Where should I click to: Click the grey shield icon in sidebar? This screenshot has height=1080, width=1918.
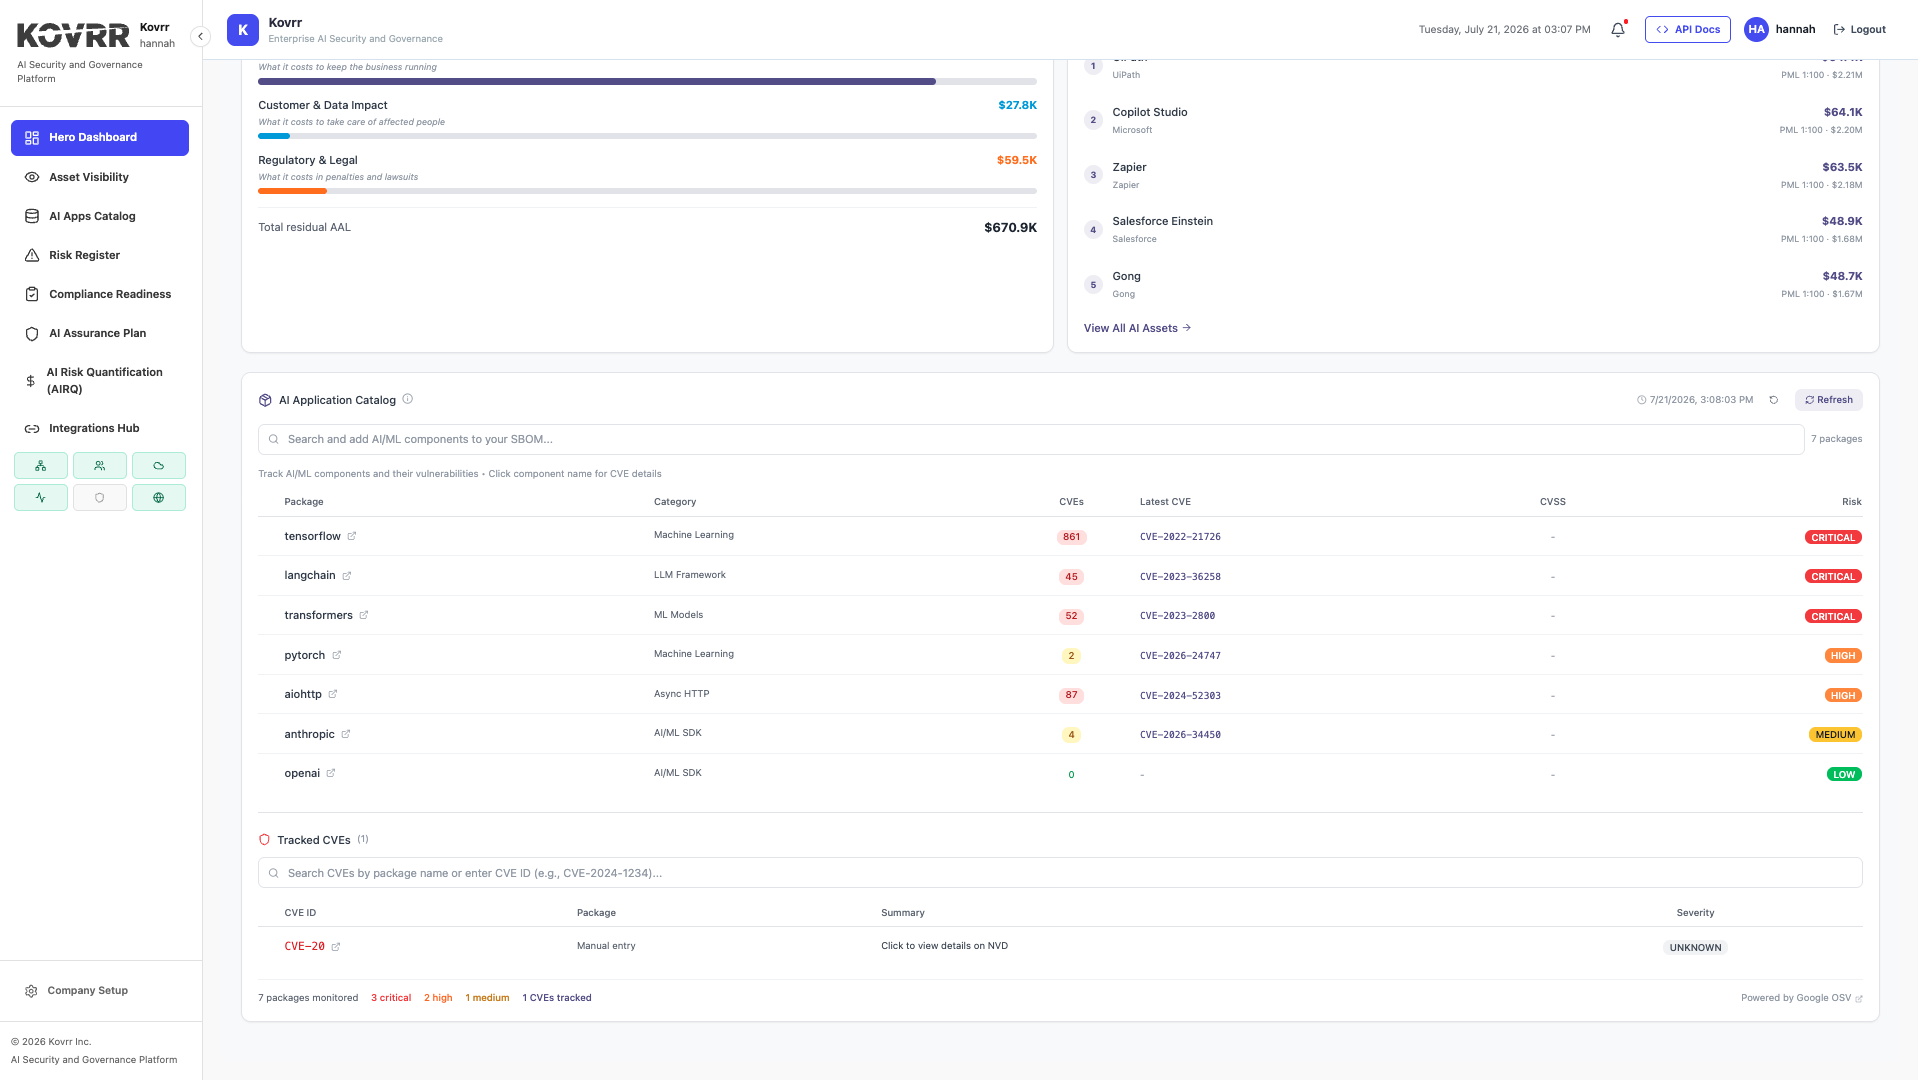pos(100,498)
